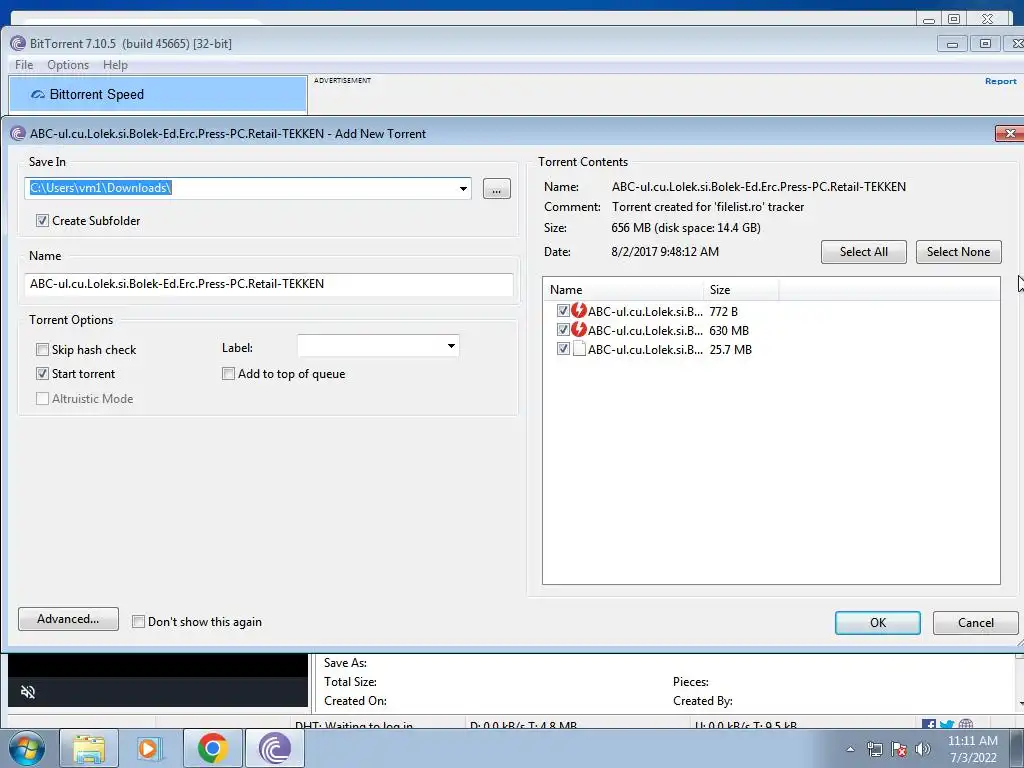Click the browse (...) folder button
The width and height of the screenshot is (1024, 768).
[497, 189]
